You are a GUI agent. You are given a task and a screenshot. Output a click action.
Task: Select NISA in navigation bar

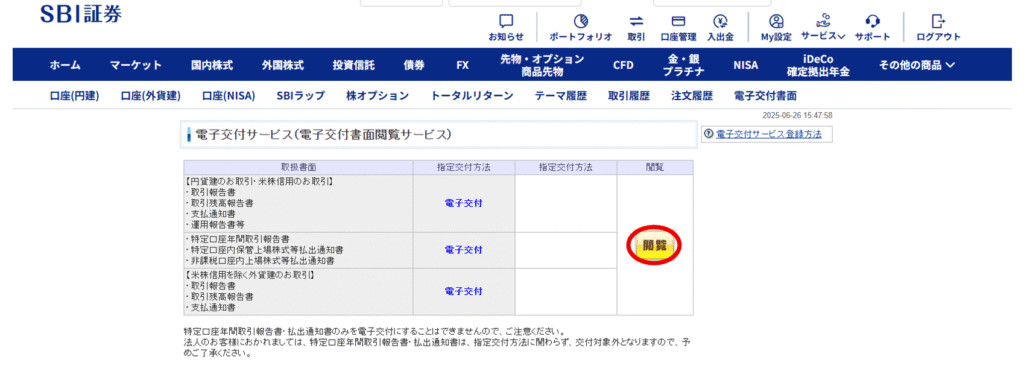[746, 65]
